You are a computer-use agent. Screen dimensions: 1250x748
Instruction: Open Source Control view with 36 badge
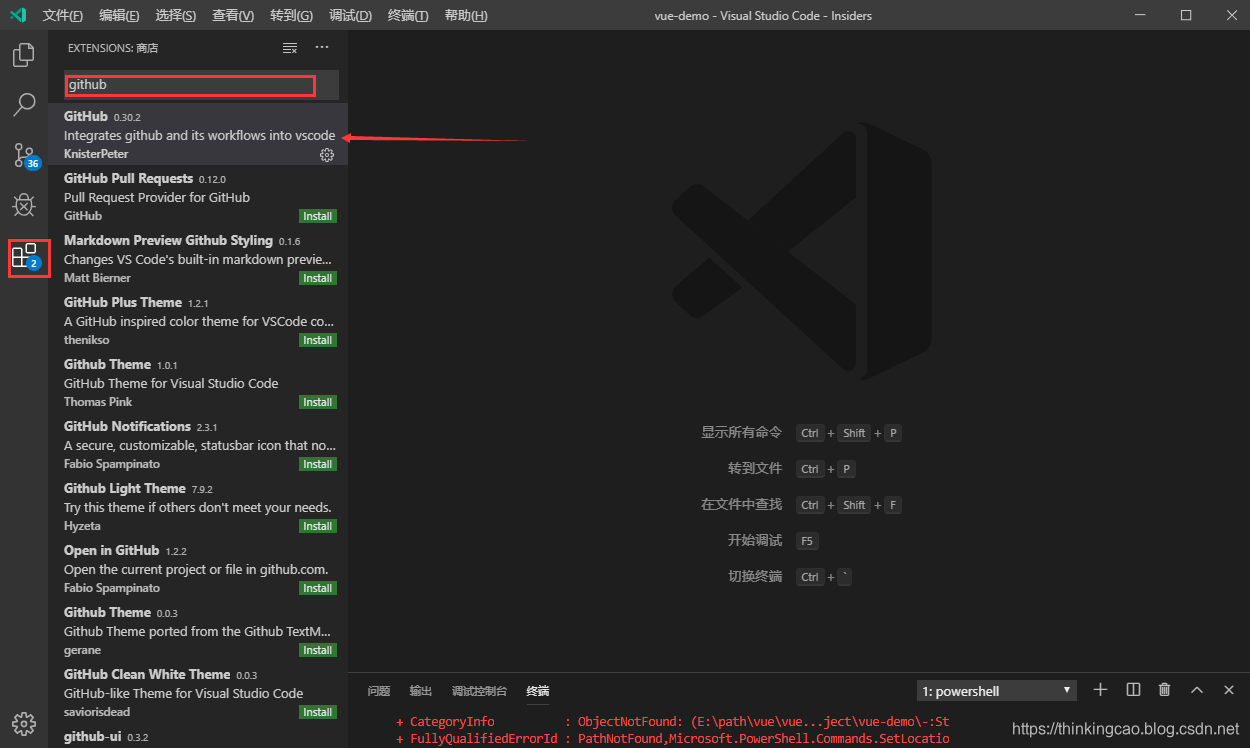(24, 155)
